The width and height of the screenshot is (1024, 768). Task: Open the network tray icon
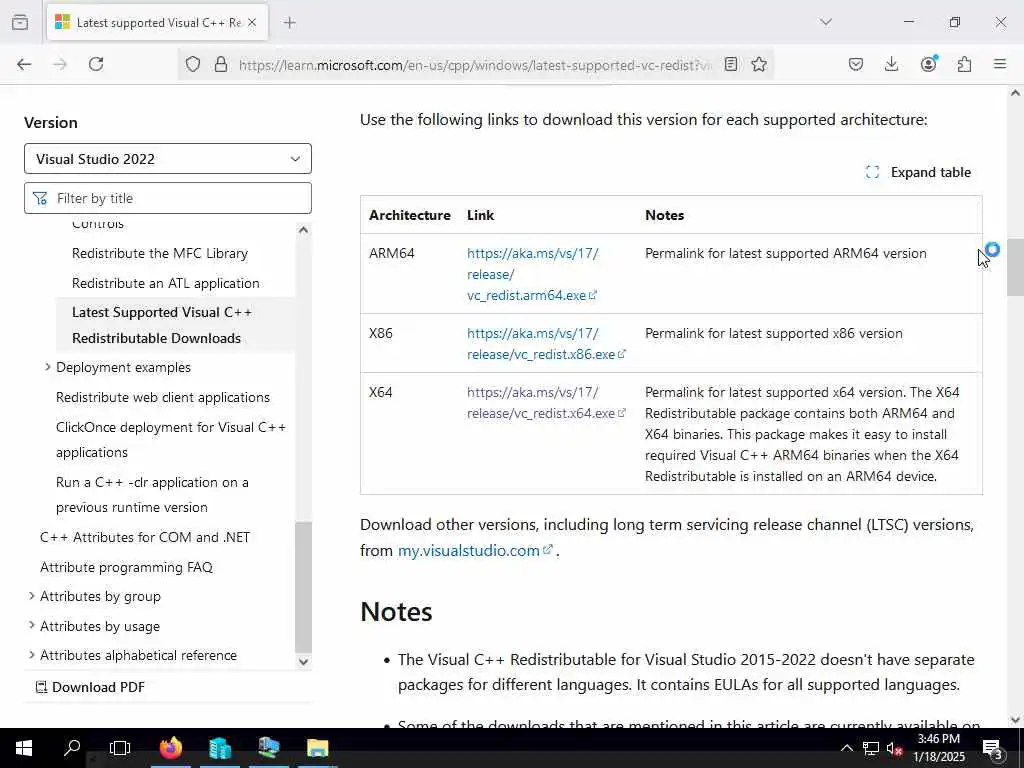pyautogui.click(x=871, y=748)
